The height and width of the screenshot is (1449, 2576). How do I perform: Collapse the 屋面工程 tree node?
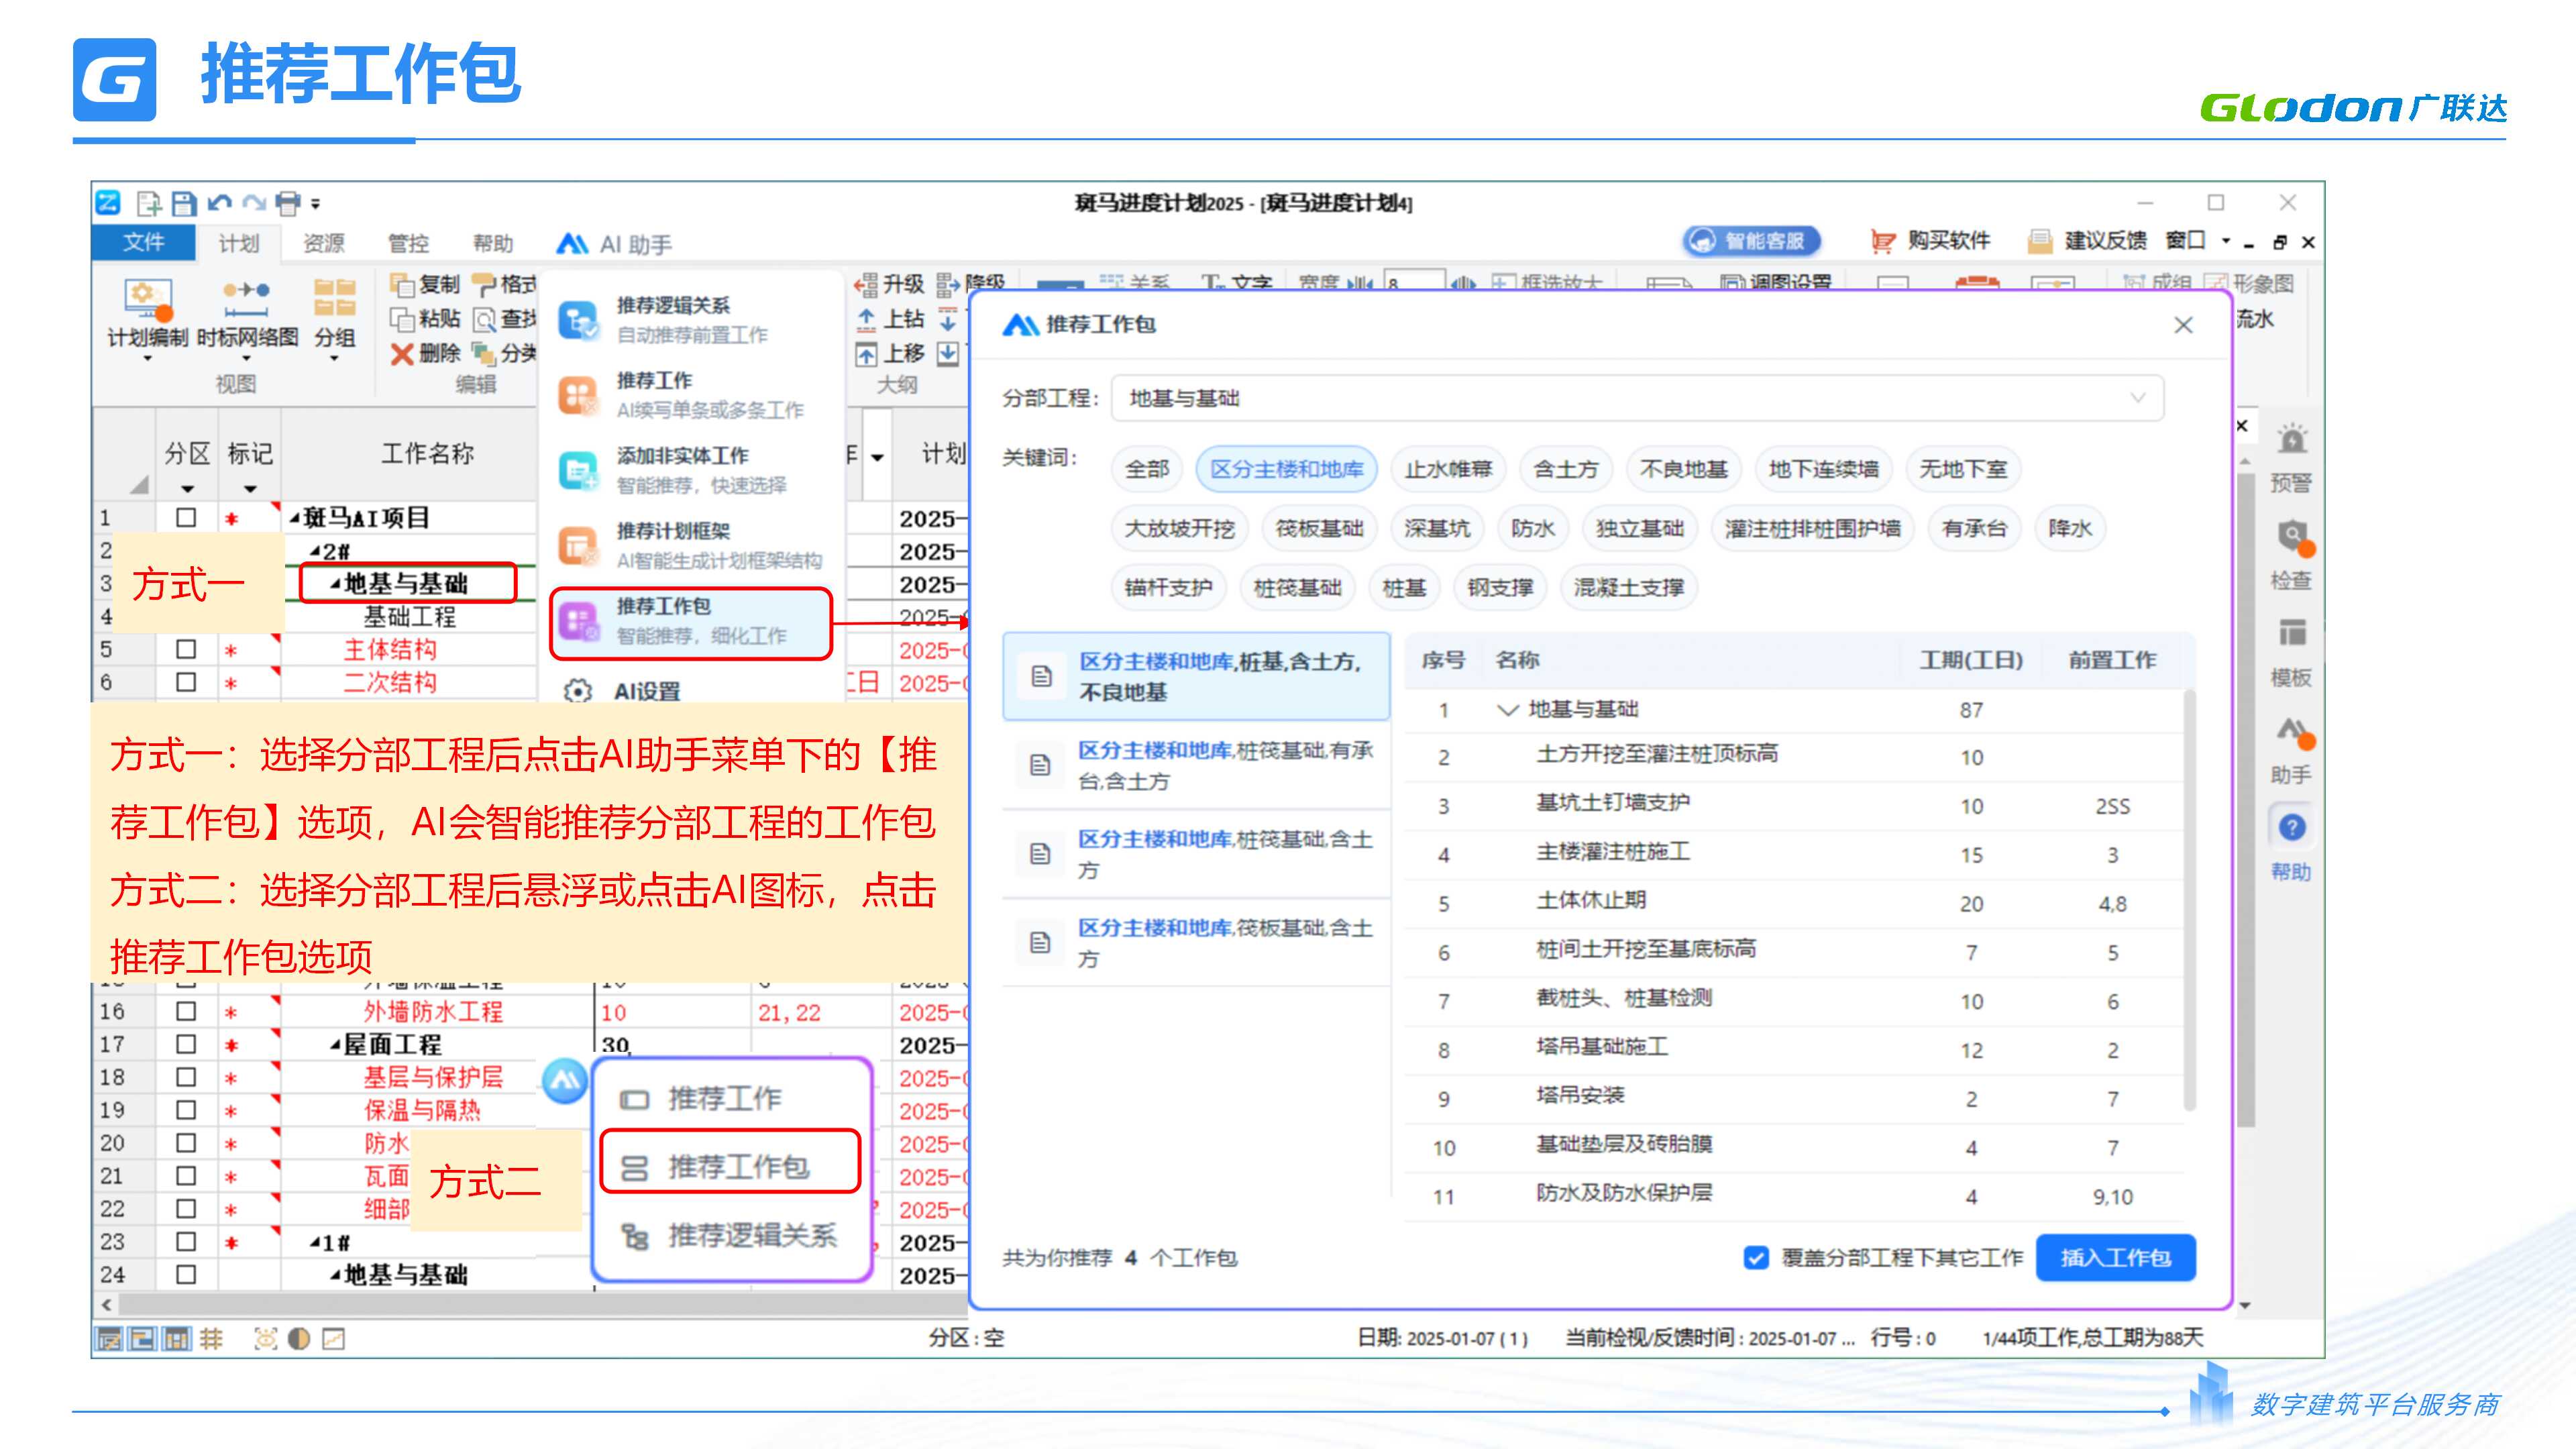tap(335, 1045)
